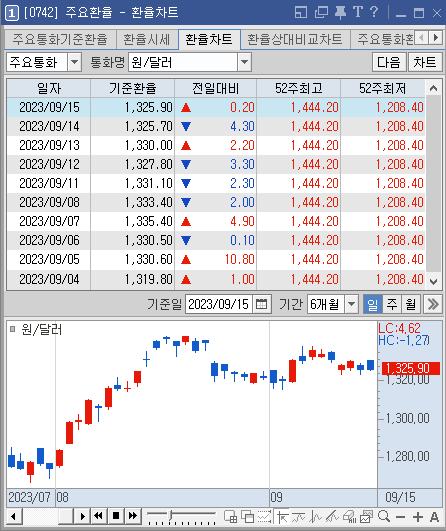Click the 52주최고 column header
Screen dimensions: 446x531
pyautogui.click(x=298, y=89)
